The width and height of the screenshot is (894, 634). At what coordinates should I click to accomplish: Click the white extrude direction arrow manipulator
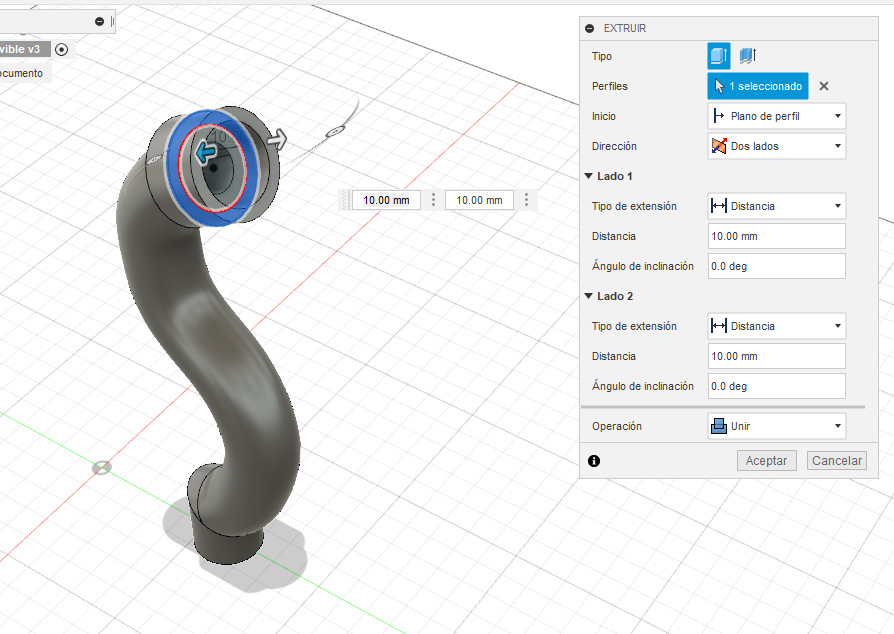click(277, 139)
